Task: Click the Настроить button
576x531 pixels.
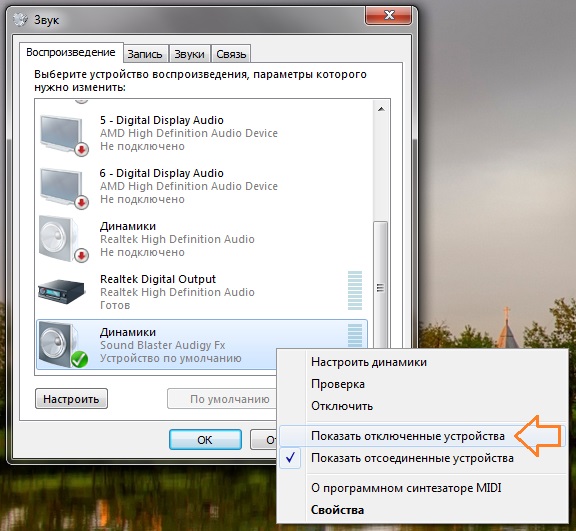Action: (72, 399)
